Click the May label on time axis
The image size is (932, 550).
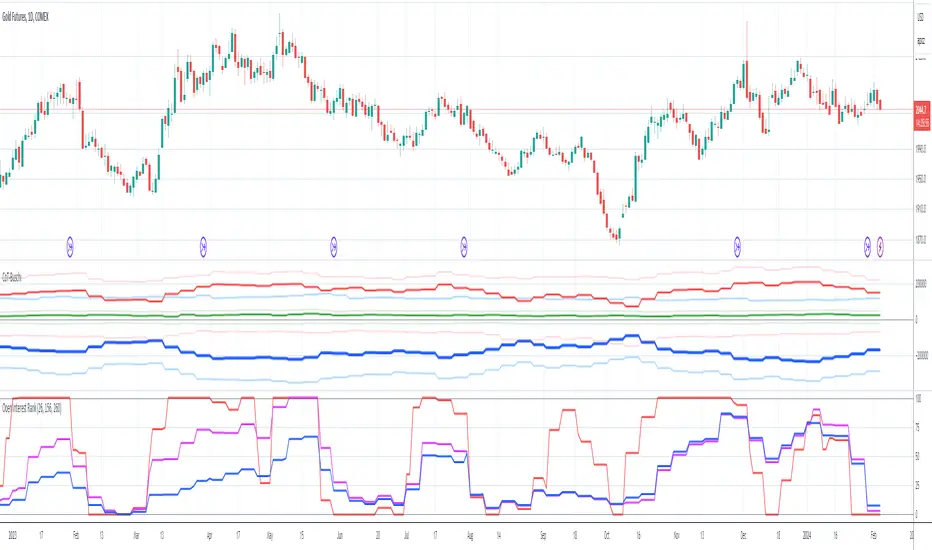pos(270,535)
